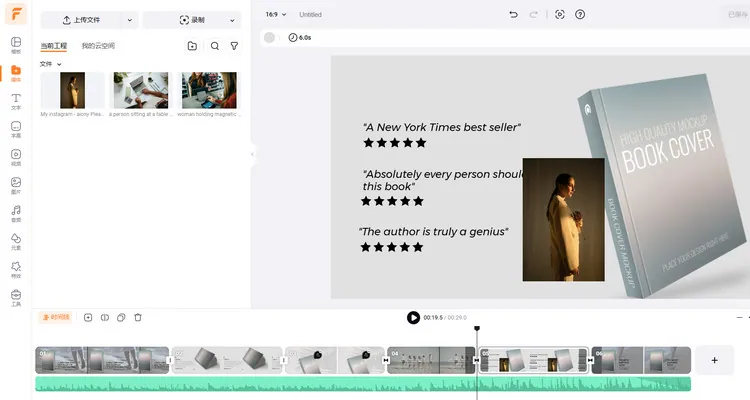Click the Untitled project name field
Screen dimensions: 750x400
coord(310,14)
